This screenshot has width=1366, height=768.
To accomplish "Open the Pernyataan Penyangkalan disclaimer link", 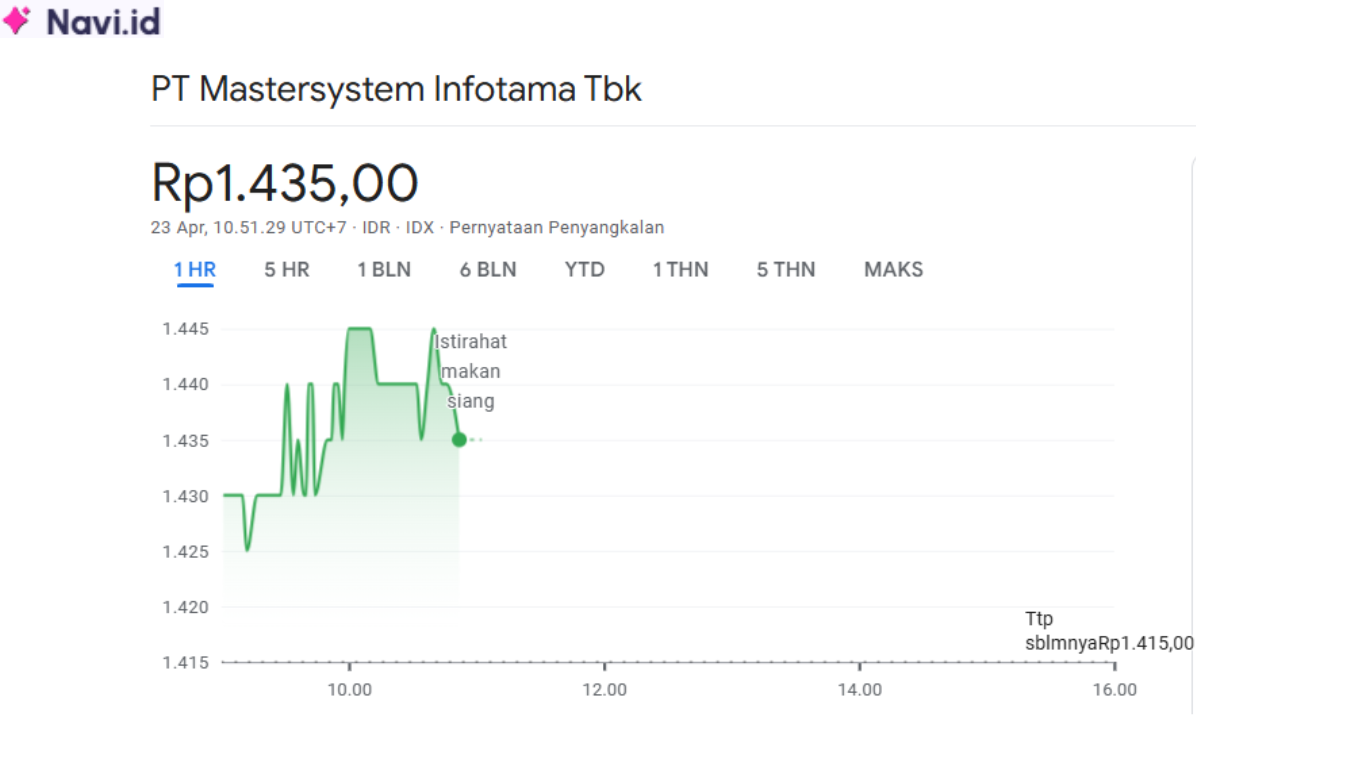I will 557,227.
